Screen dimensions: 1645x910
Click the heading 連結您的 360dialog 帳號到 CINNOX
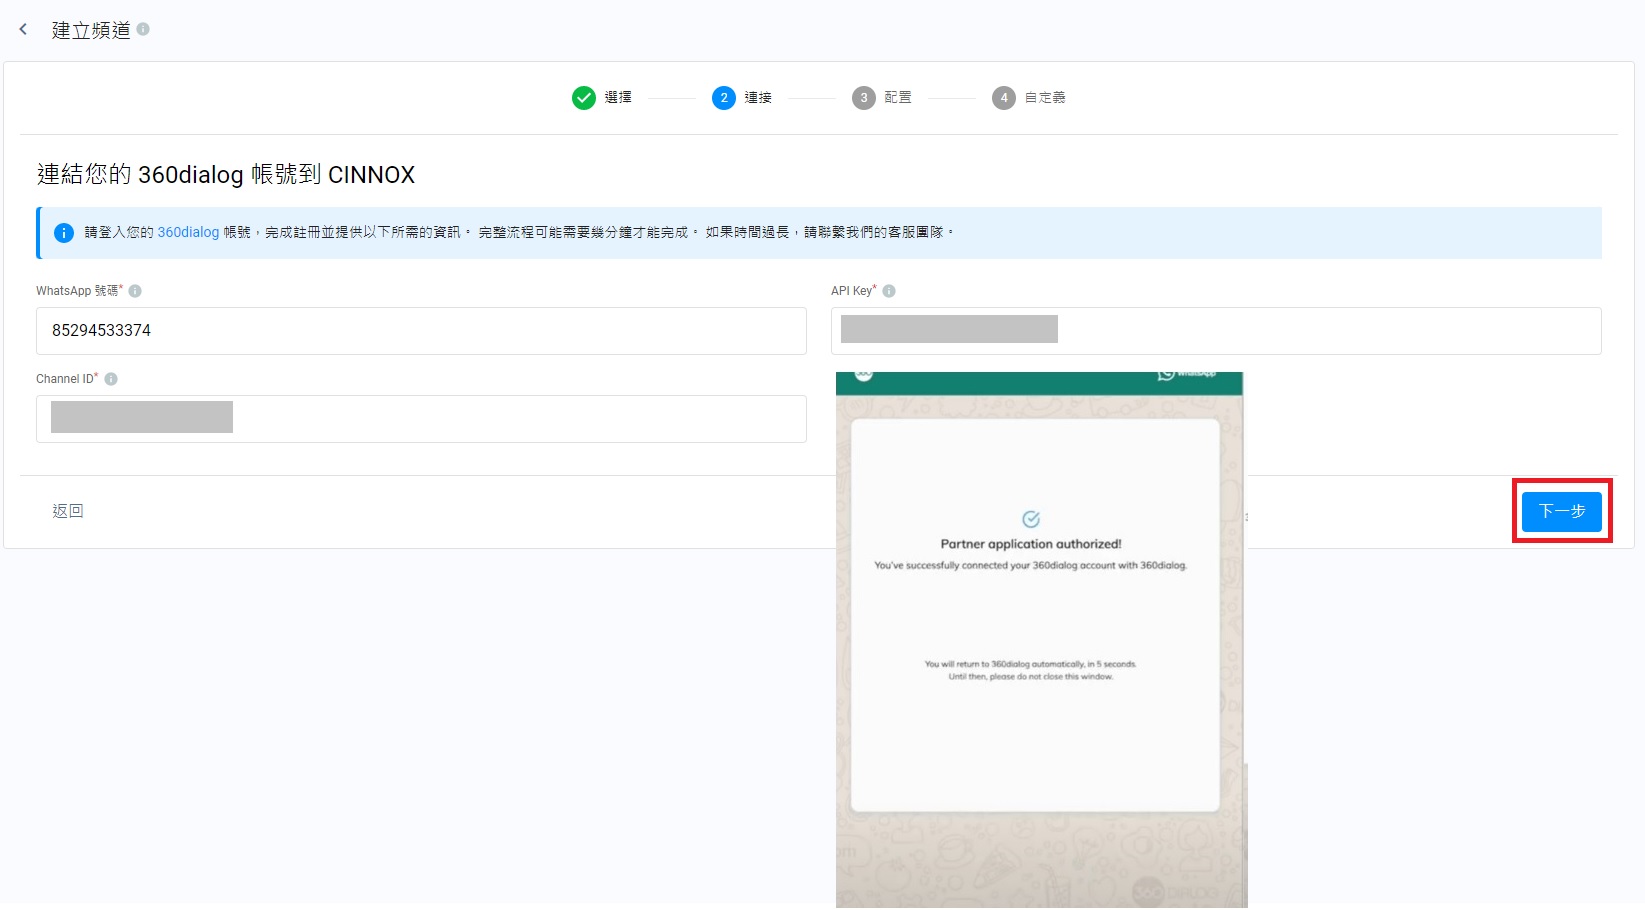226,175
